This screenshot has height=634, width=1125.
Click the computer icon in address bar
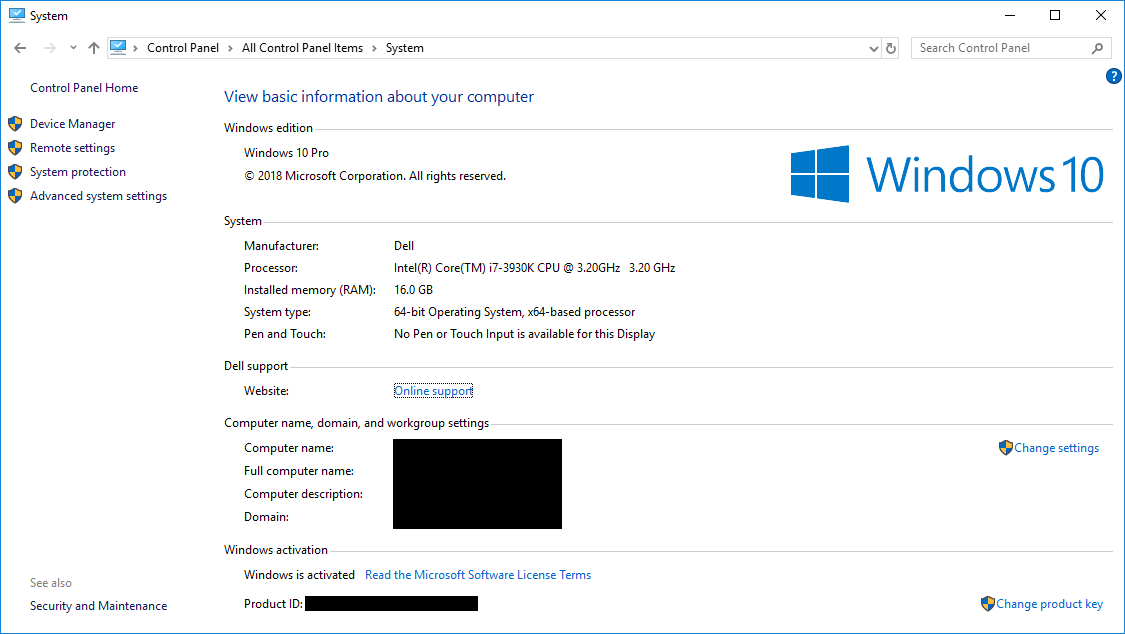(x=118, y=47)
